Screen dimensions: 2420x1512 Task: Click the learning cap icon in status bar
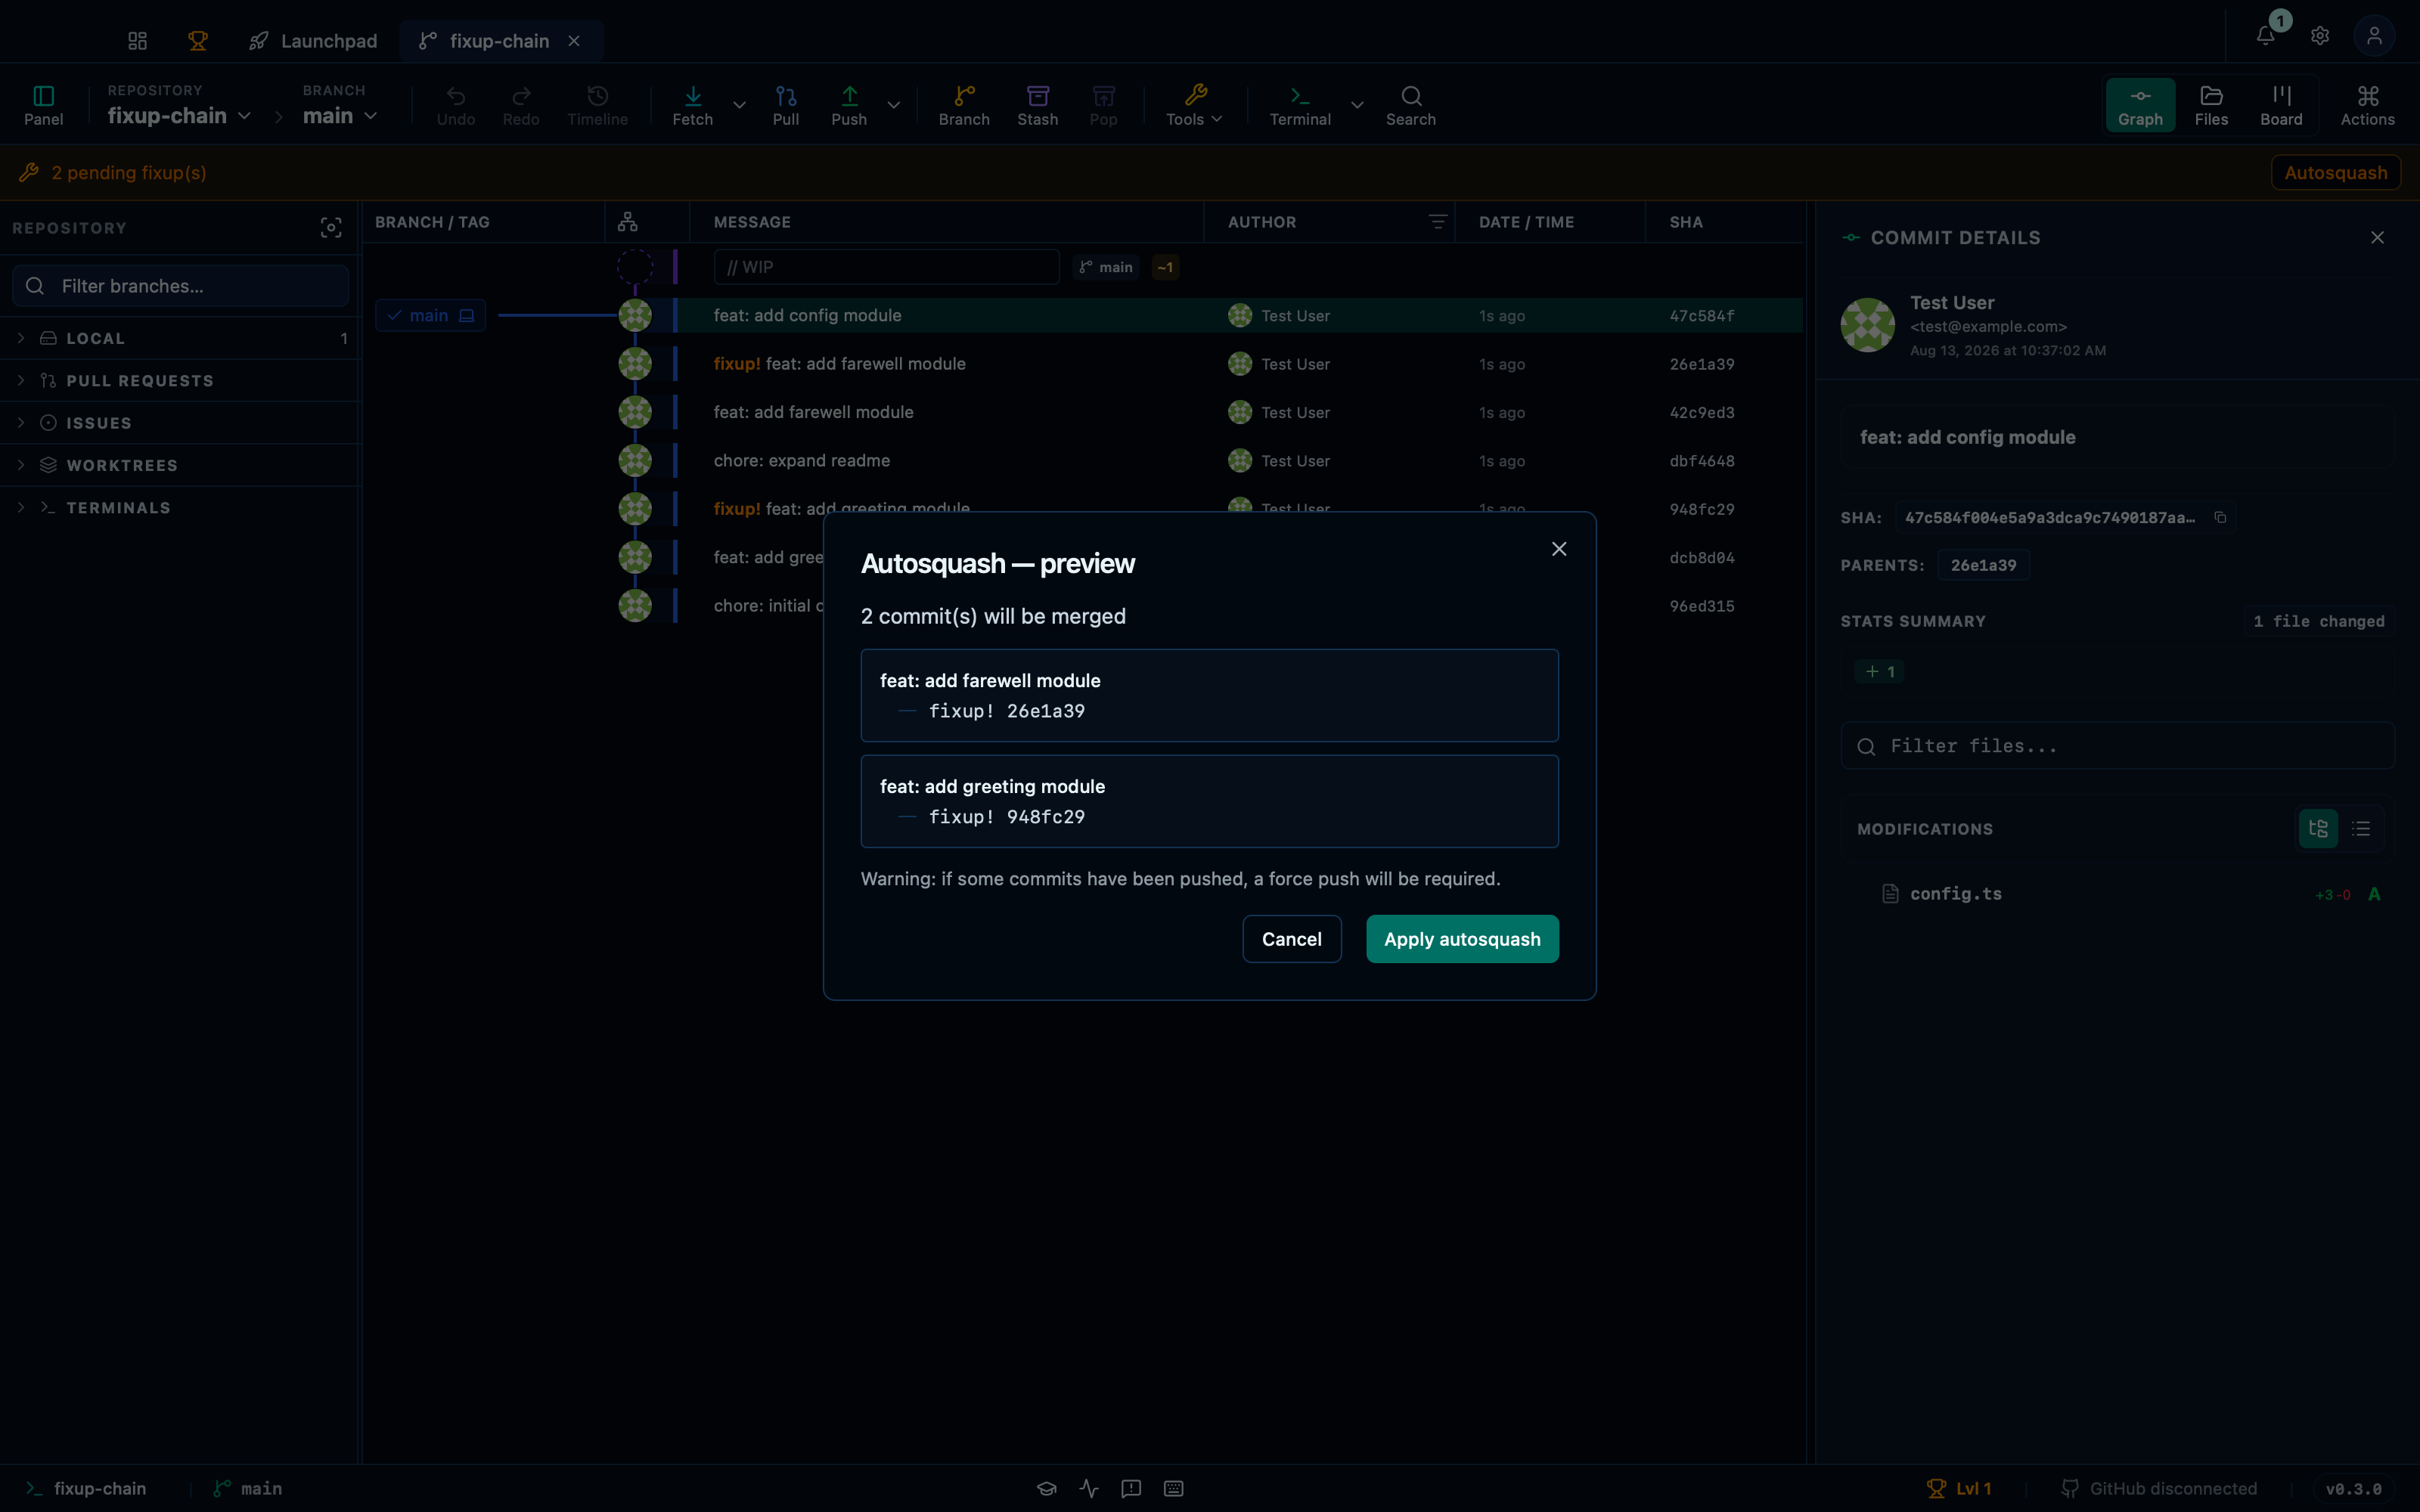click(1047, 1488)
